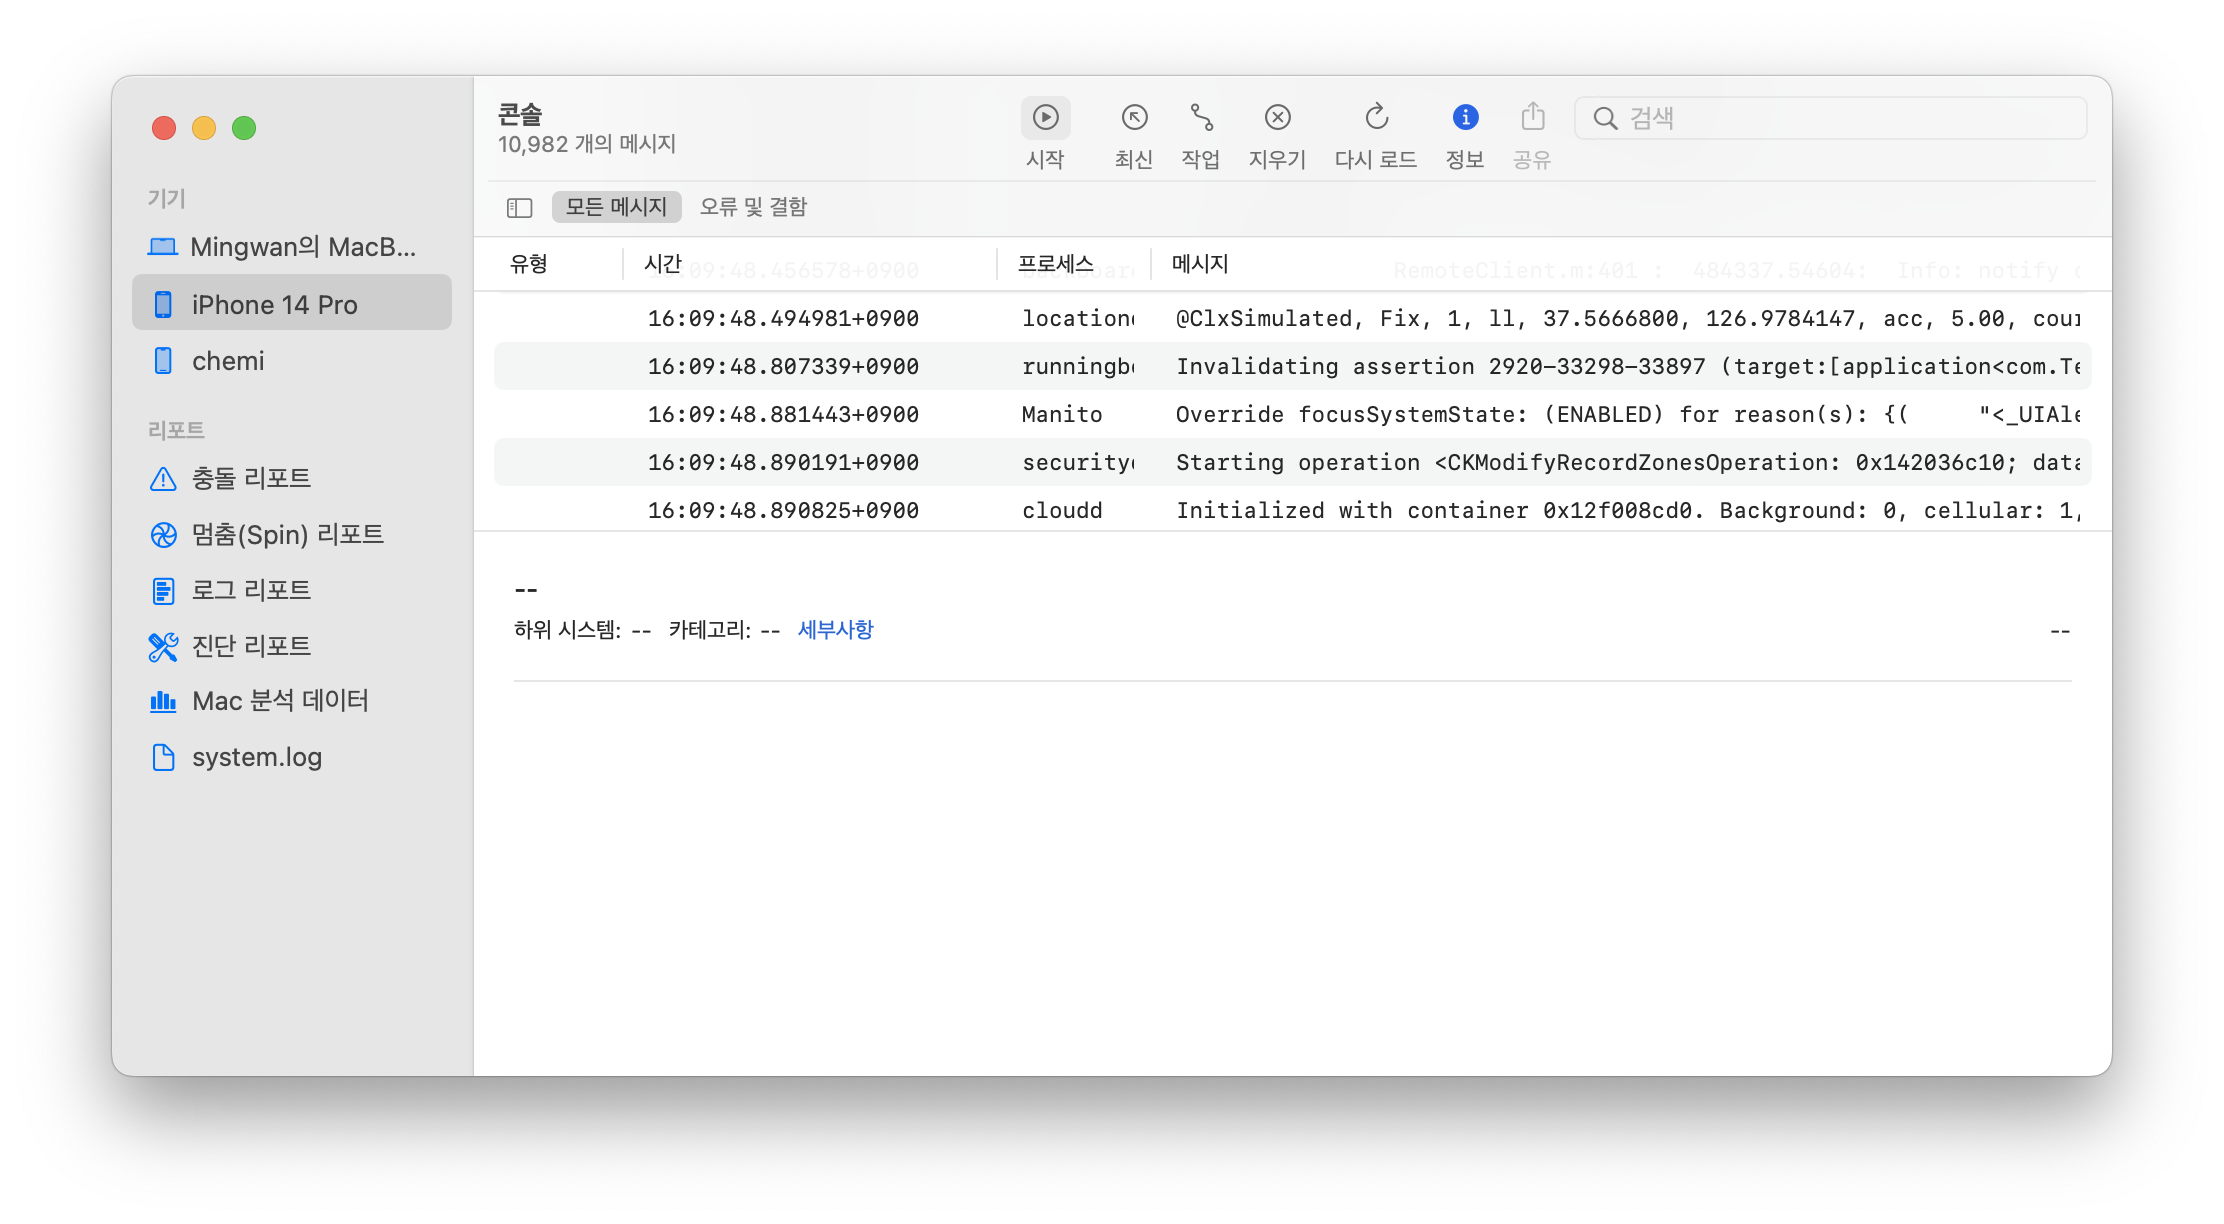Click the 작업 activities icon
This screenshot has height=1224, width=2224.
click(x=1201, y=118)
